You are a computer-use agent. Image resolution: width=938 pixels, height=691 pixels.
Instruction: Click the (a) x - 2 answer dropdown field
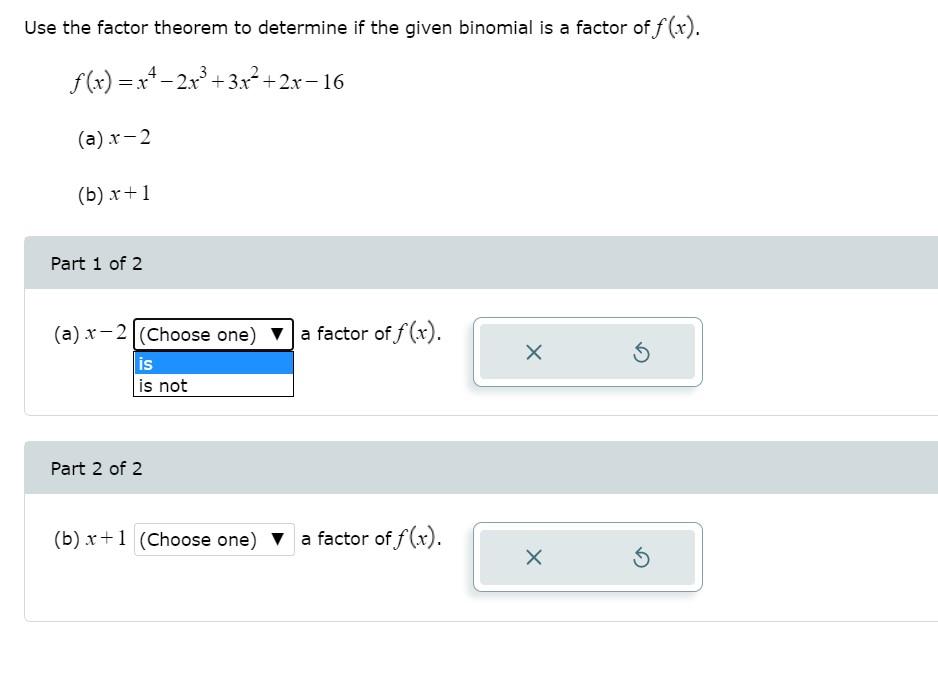[212, 334]
